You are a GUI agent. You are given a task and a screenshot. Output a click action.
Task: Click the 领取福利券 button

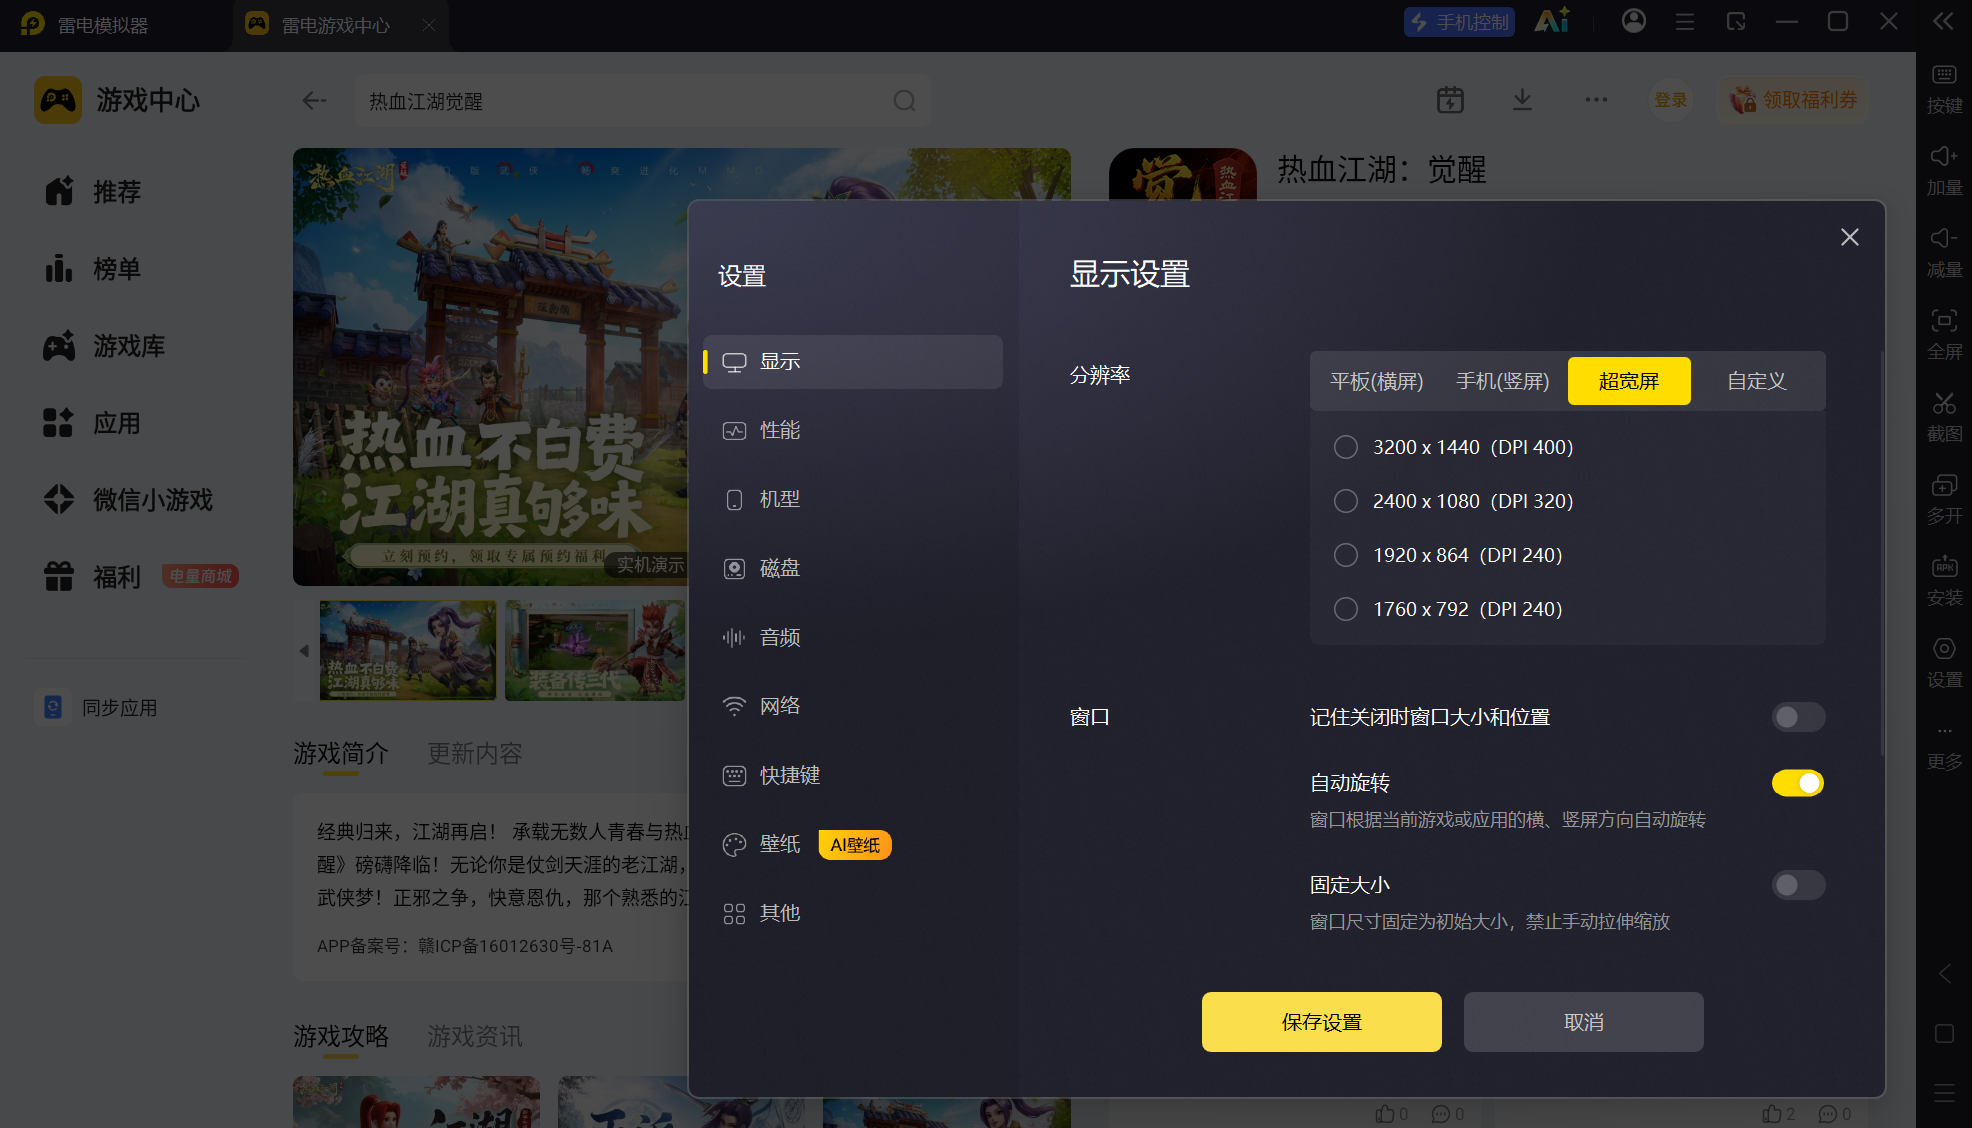click(1793, 100)
